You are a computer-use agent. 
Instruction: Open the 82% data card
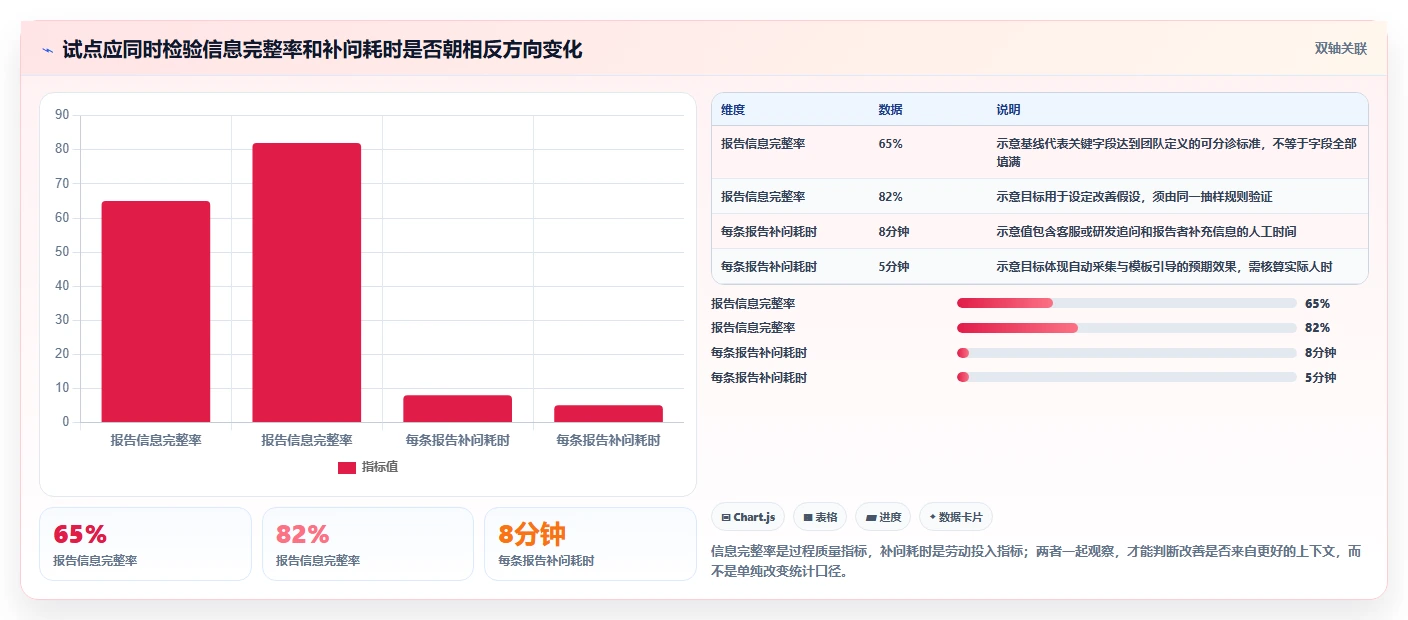368,544
